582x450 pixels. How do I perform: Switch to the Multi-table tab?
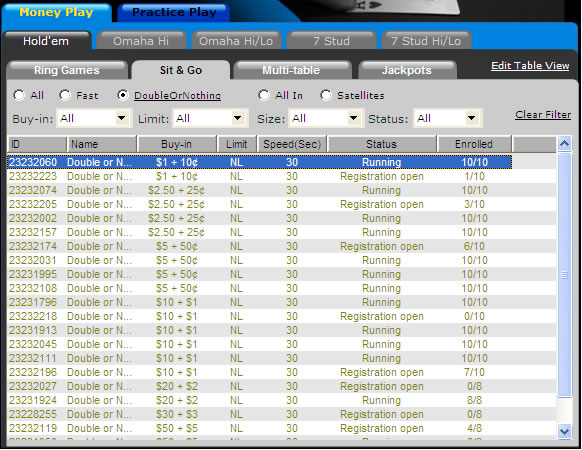point(291,70)
